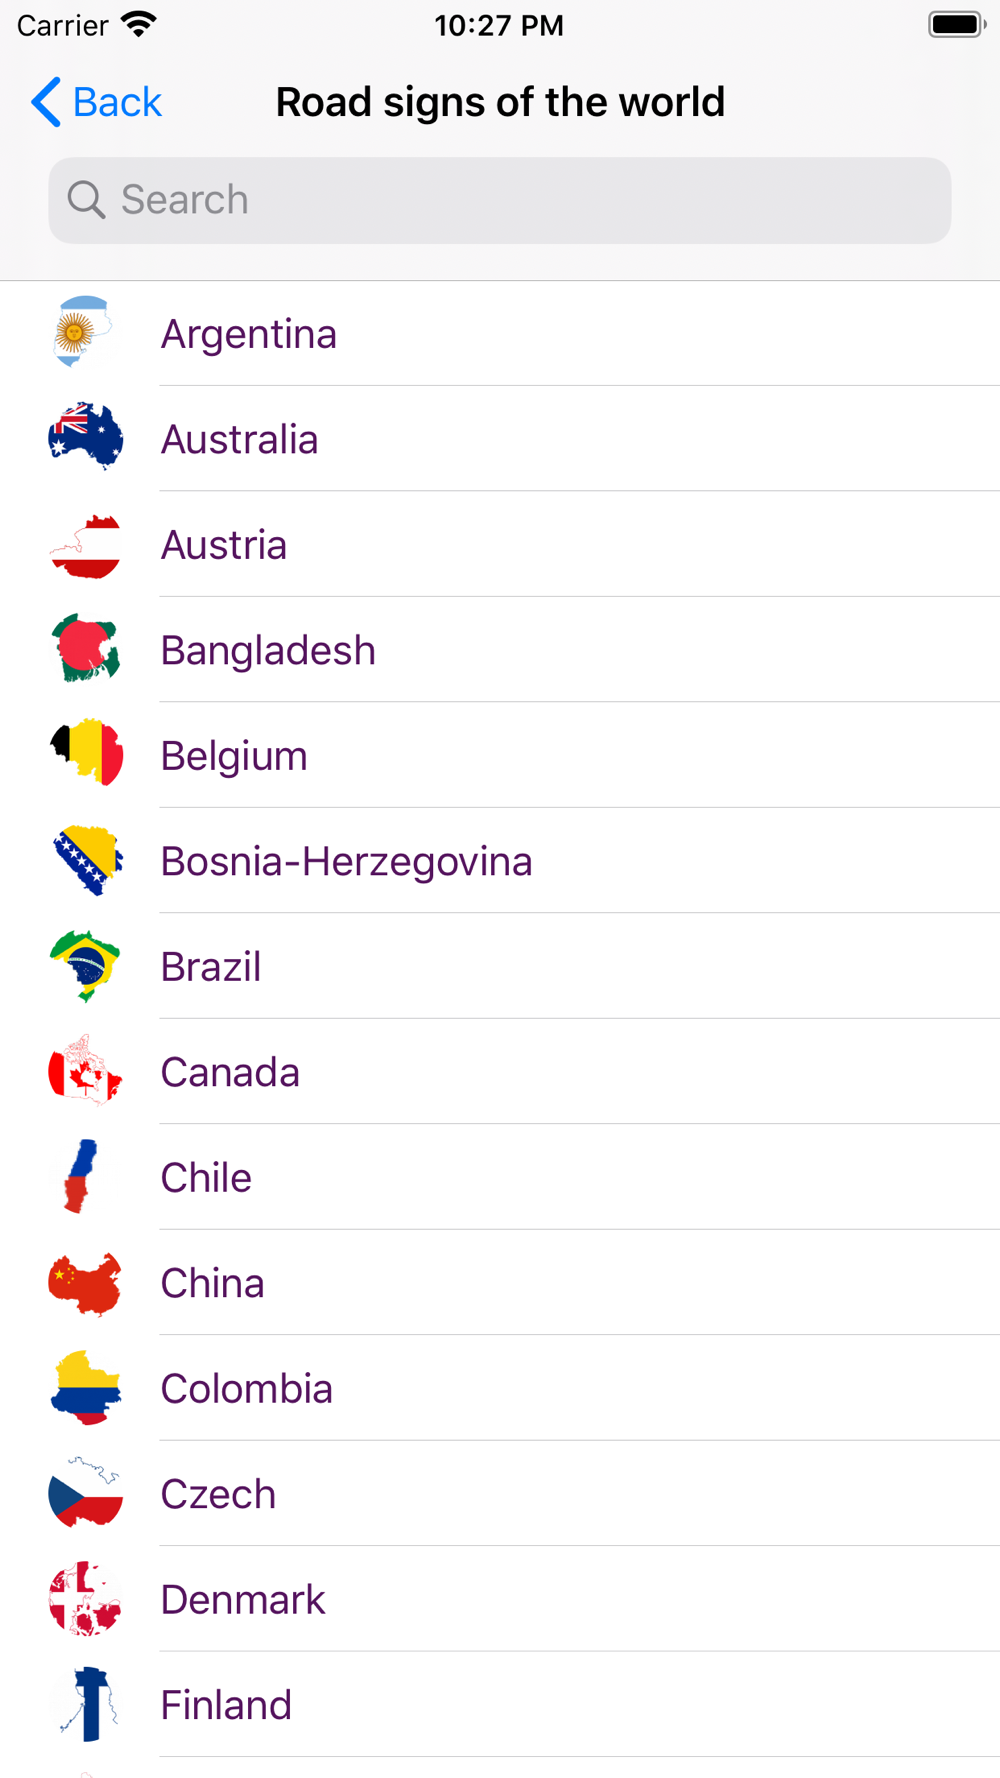Select the Colombia flag map icon

[x=85, y=1387]
